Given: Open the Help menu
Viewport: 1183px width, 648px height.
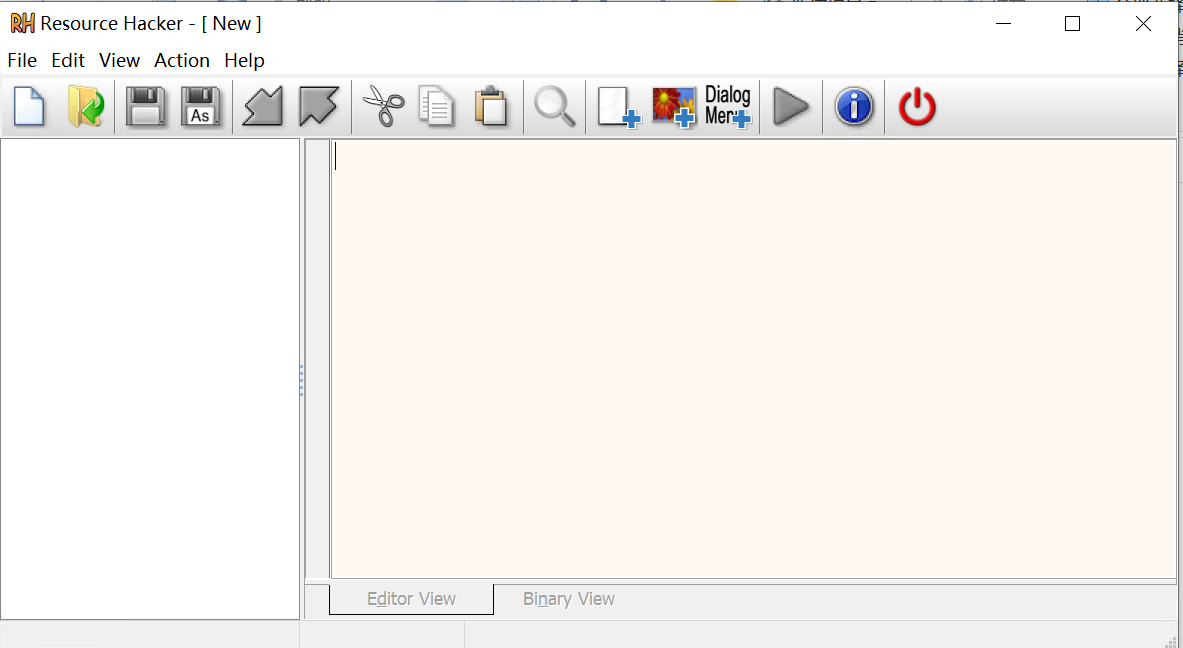Looking at the screenshot, I should tap(244, 60).
